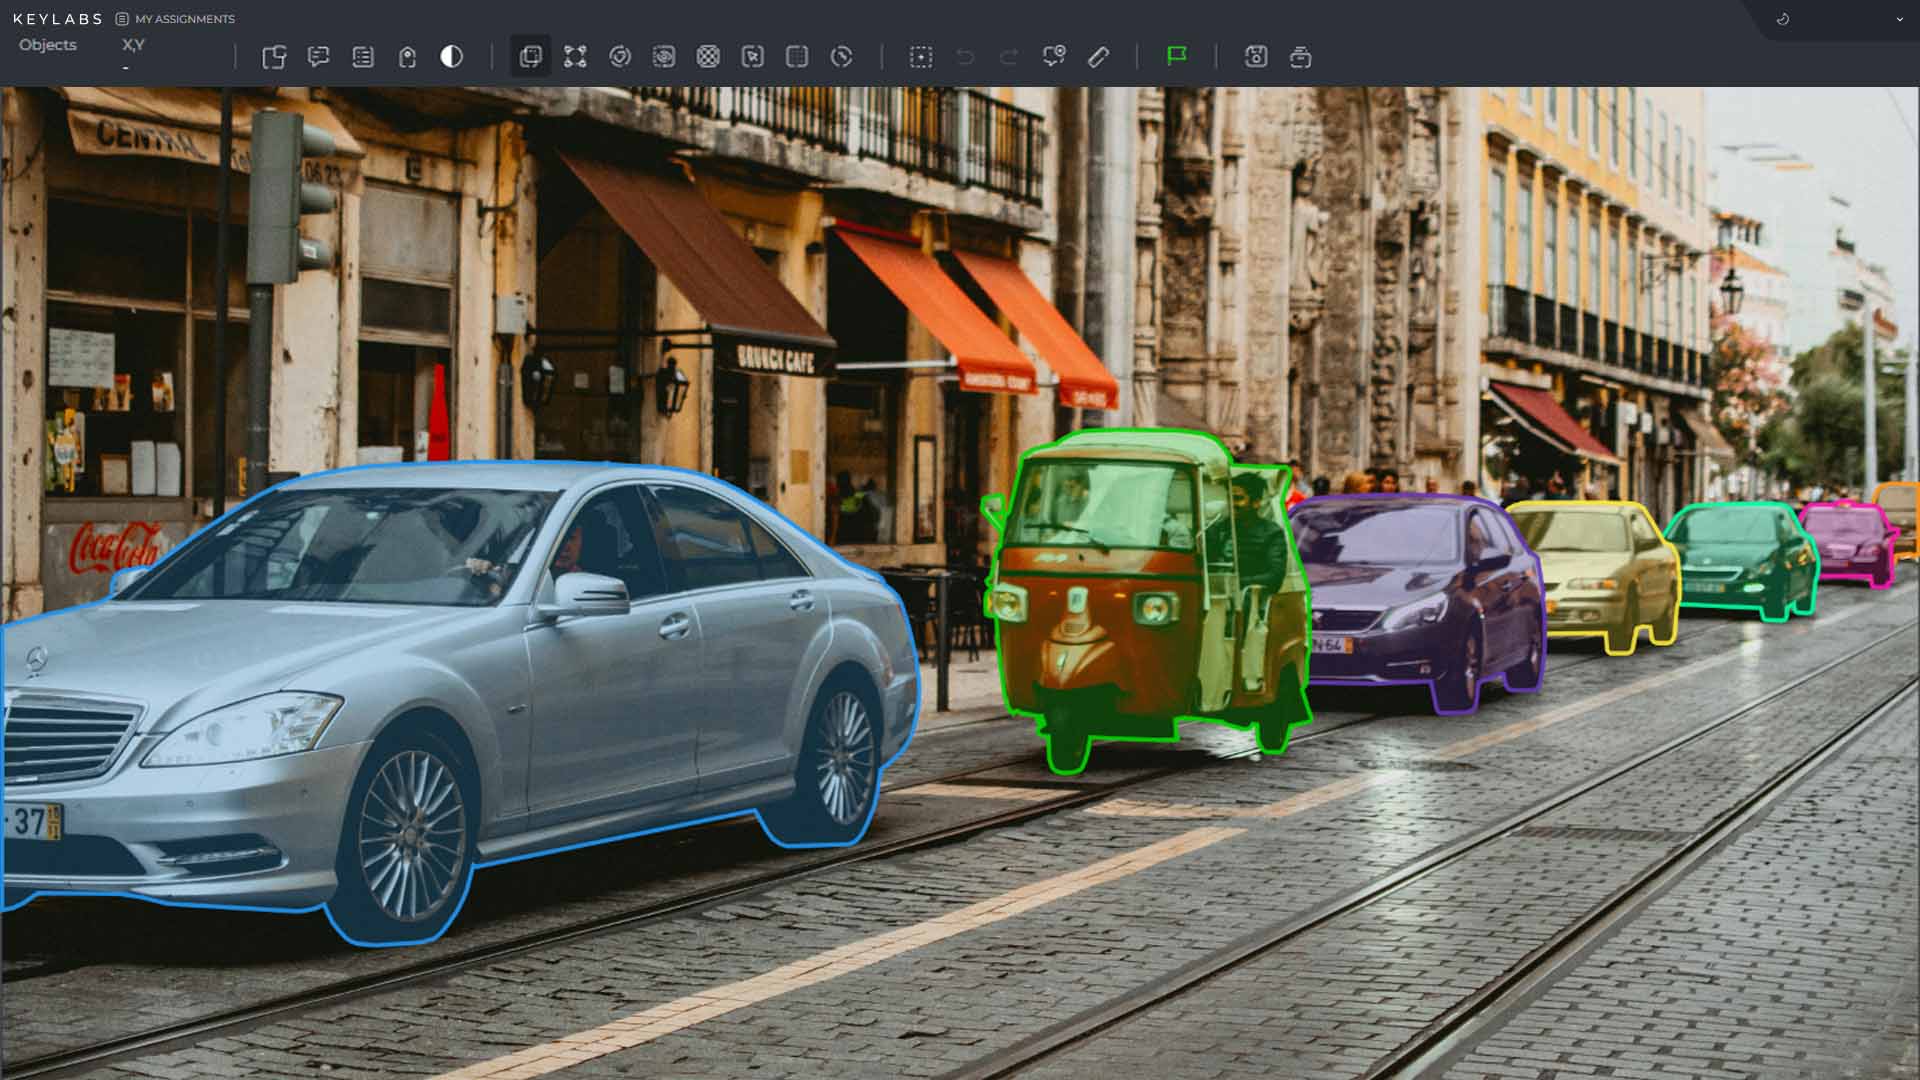
Task: Select the label tag tool
Action: pyautogui.click(x=407, y=57)
